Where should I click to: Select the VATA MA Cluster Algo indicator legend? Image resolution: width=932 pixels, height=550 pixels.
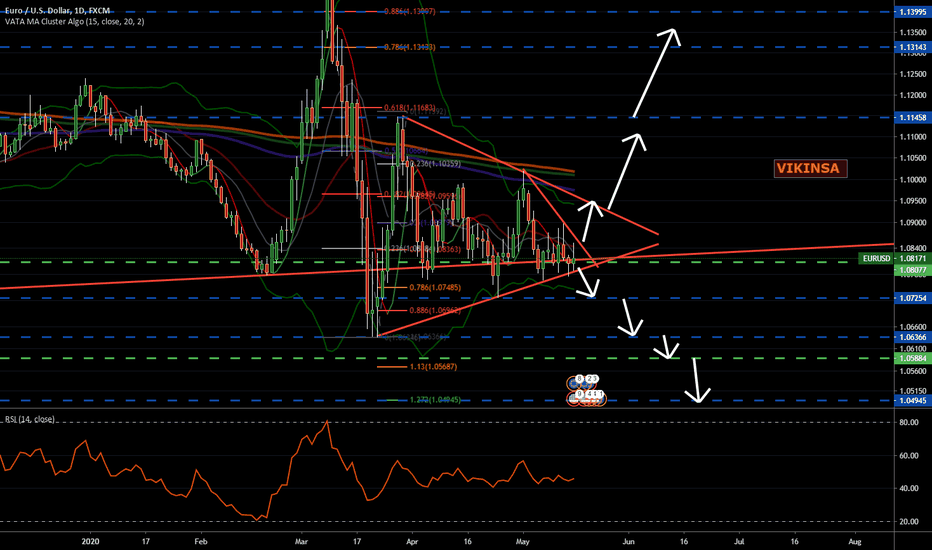tap(74, 21)
